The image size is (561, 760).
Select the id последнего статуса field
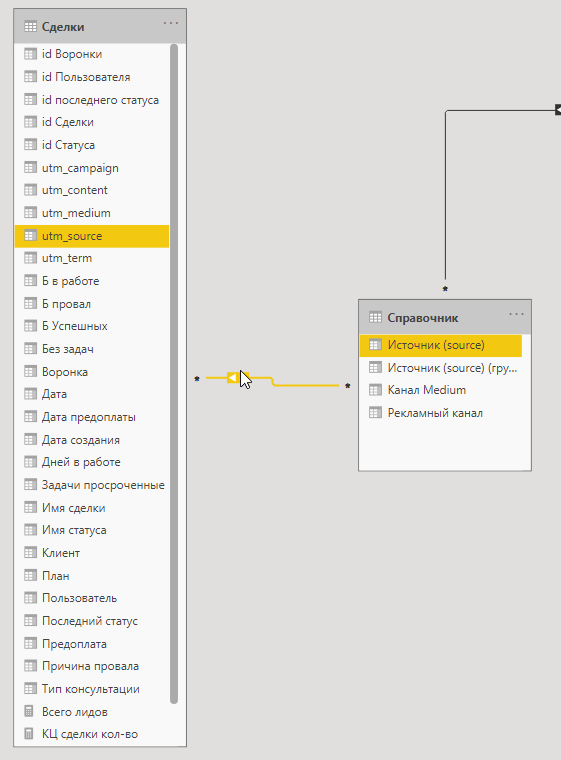point(92,99)
